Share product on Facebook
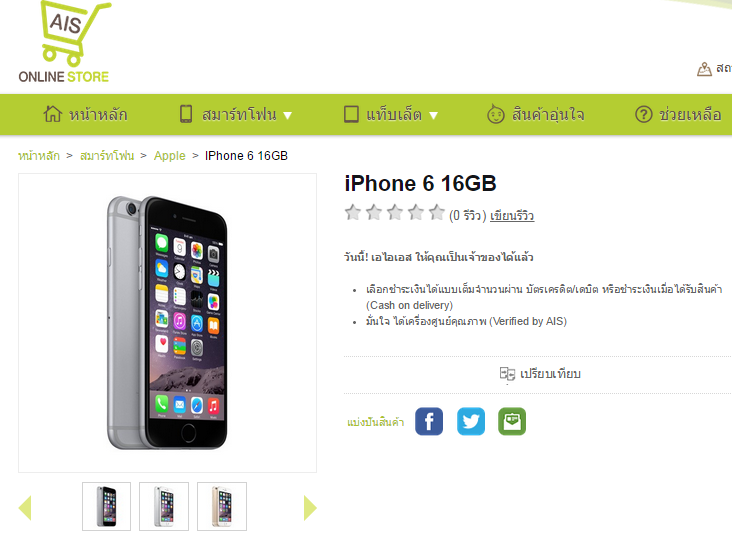The width and height of the screenshot is (732, 546). pyautogui.click(x=429, y=421)
